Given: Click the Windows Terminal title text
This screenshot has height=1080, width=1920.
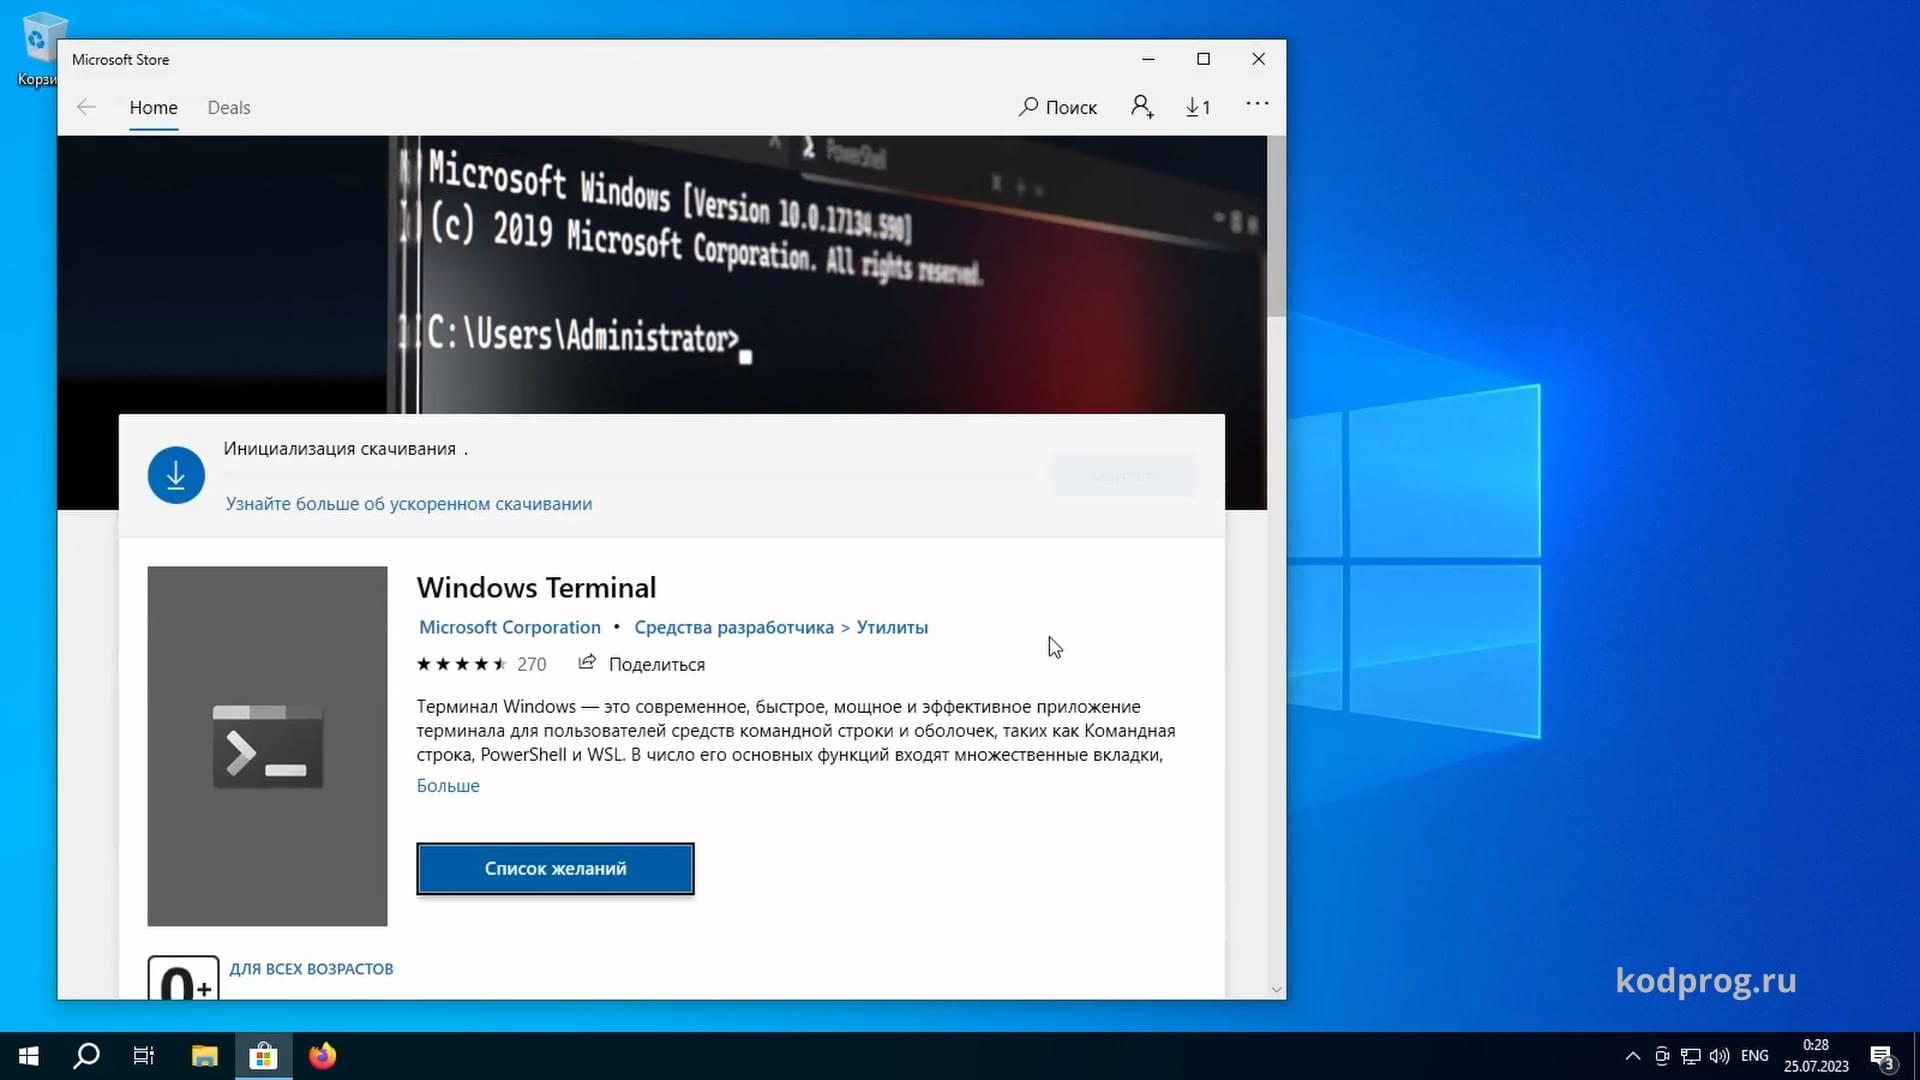Looking at the screenshot, I should pyautogui.click(x=536, y=587).
